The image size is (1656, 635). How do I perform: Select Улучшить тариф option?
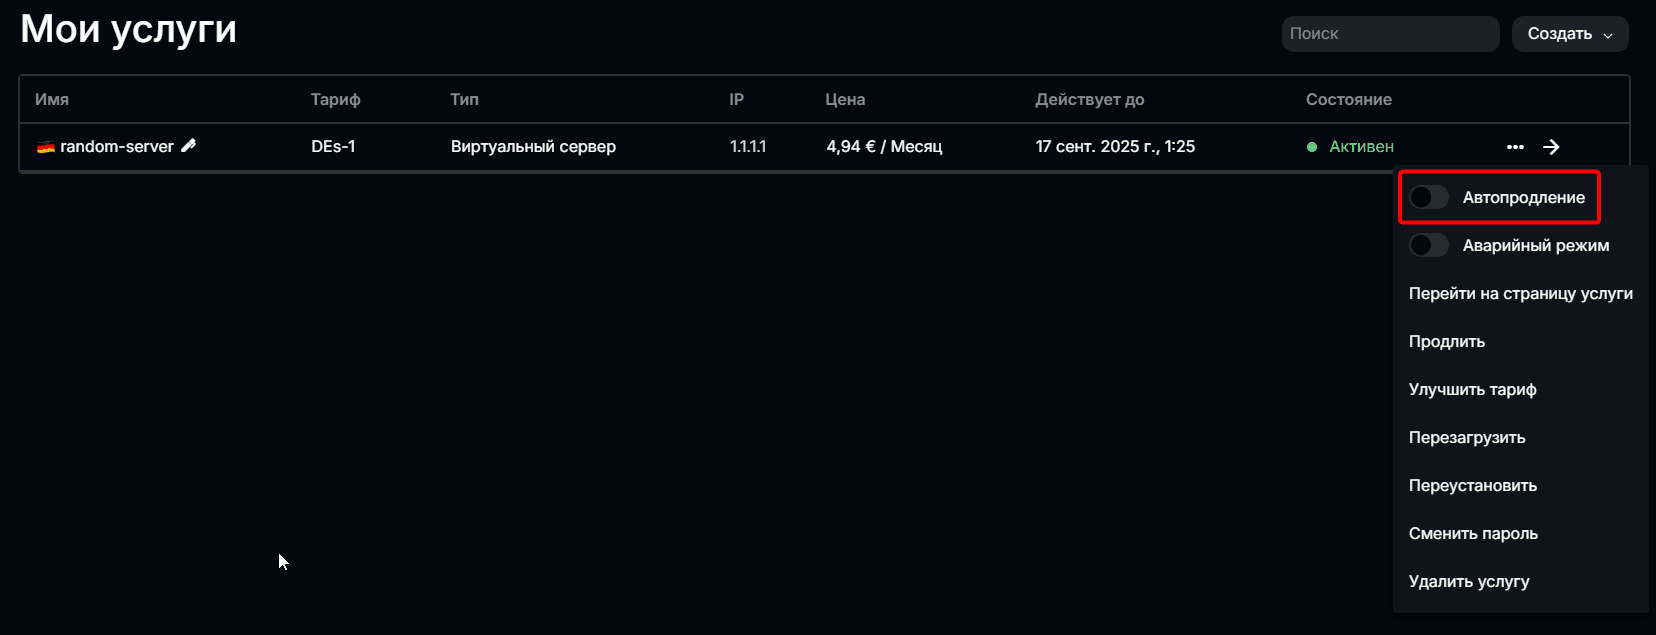[1472, 389]
